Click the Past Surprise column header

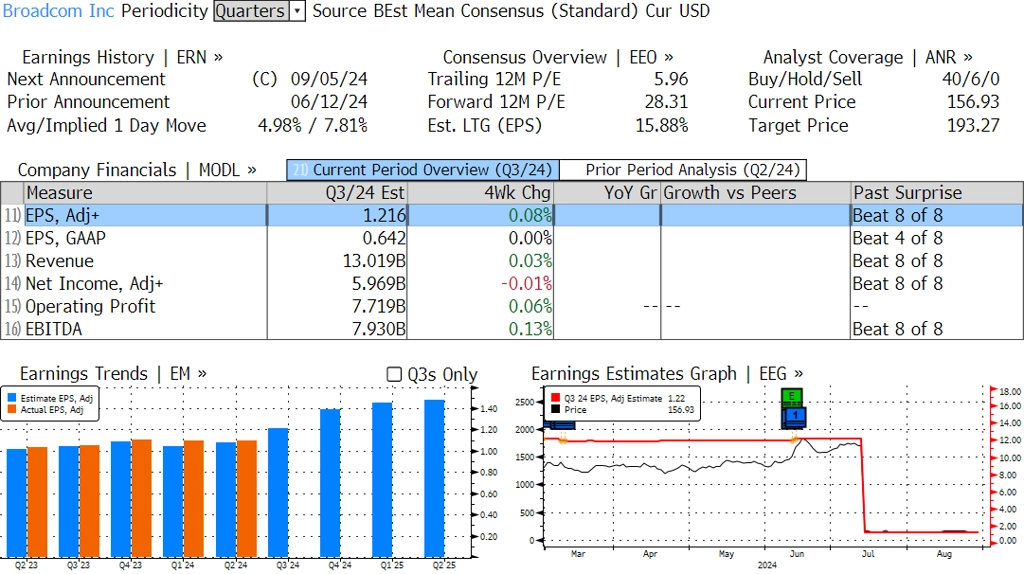click(x=937, y=193)
